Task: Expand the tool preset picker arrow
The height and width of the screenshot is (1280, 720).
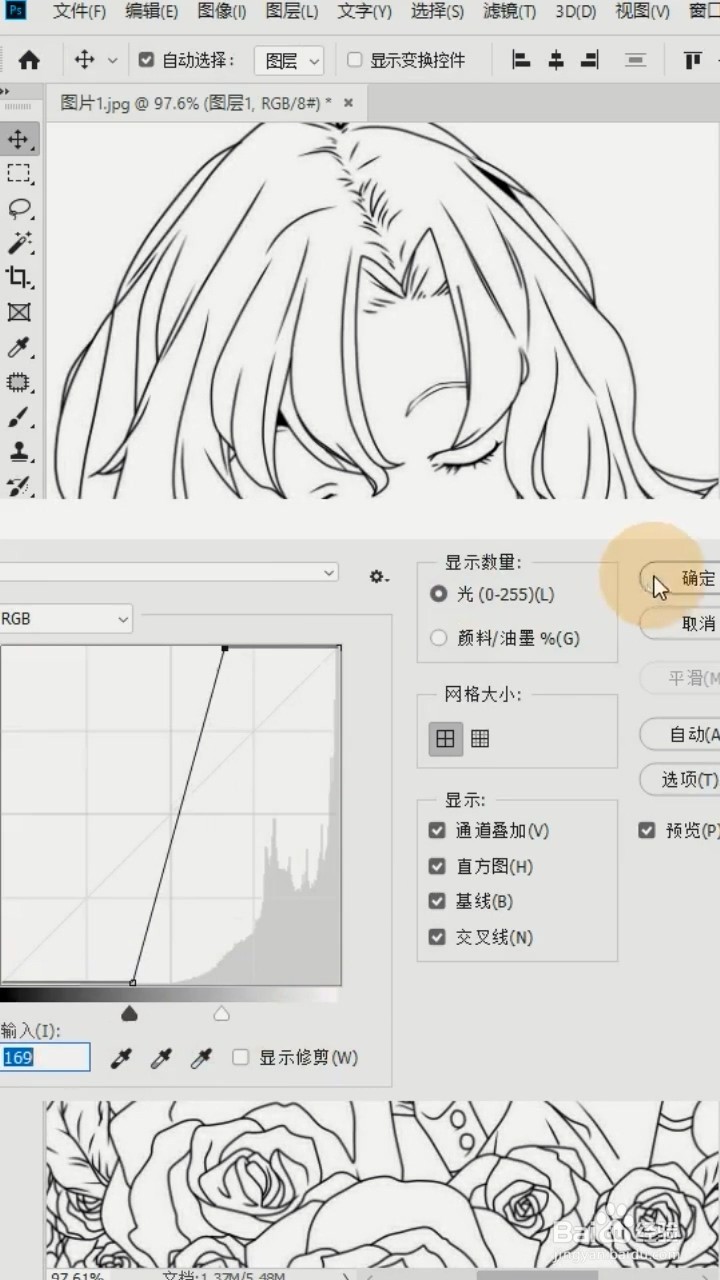Action: click(x=112, y=60)
